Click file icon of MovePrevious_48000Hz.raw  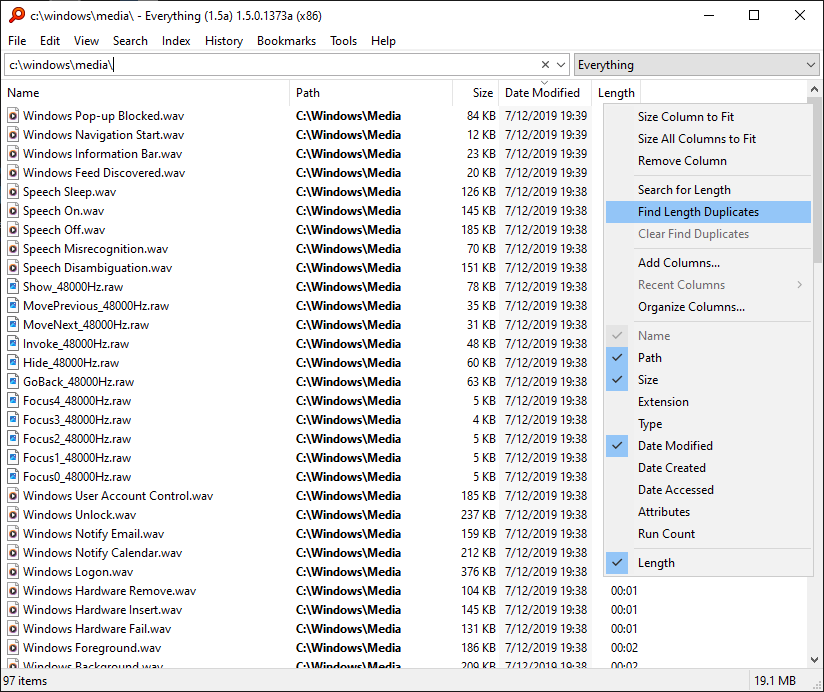tap(13, 305)
